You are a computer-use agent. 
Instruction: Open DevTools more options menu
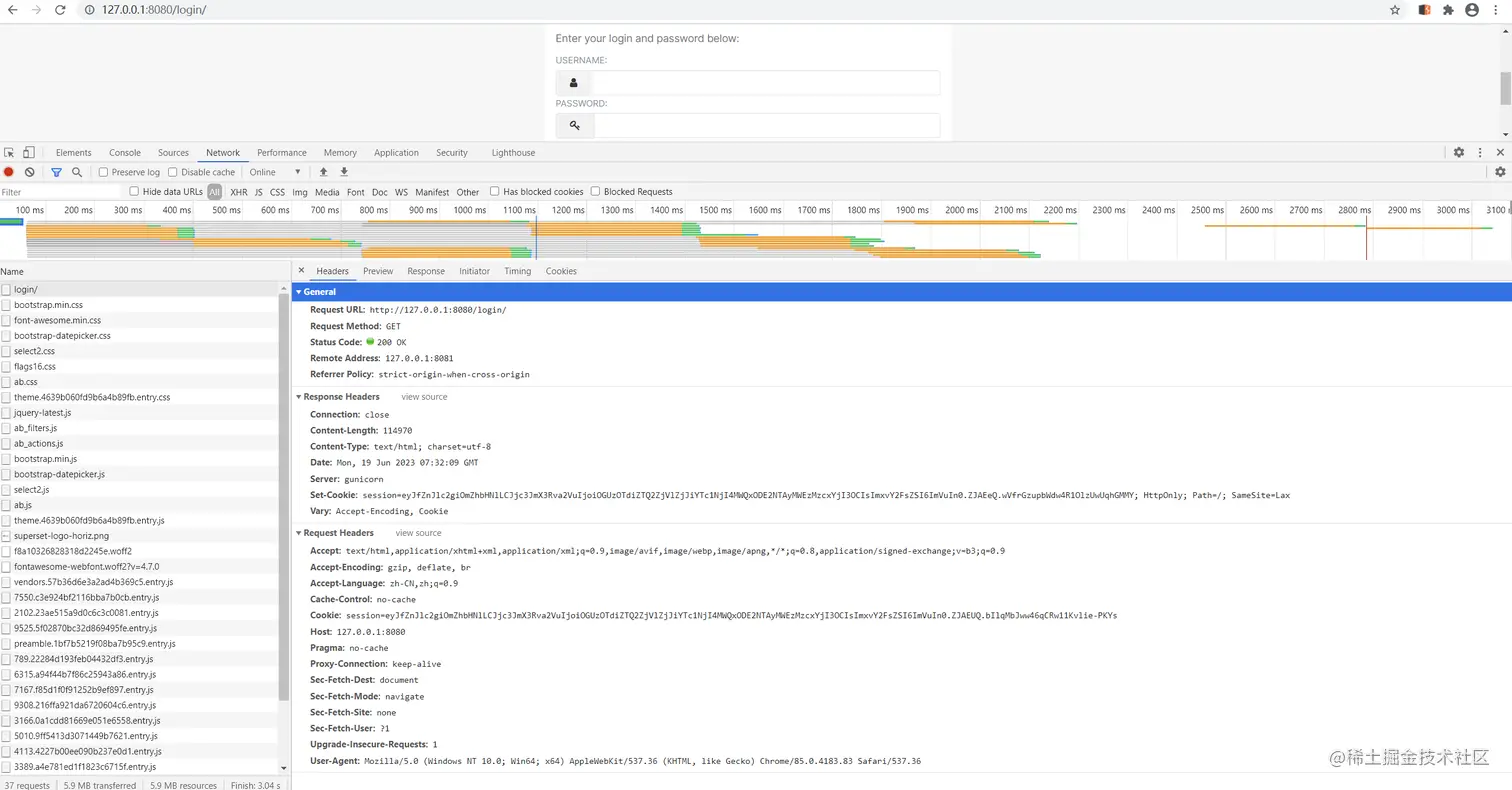click(x=1480, y=153)
